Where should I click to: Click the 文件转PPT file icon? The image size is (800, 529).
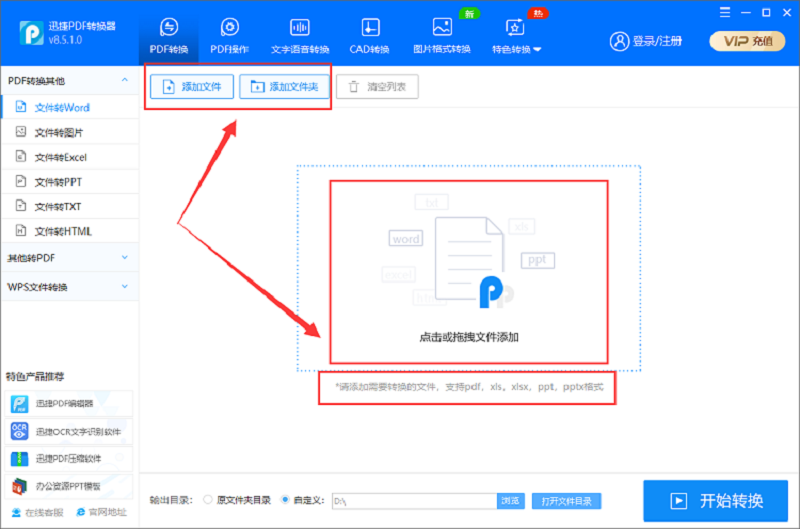[21, 181]
